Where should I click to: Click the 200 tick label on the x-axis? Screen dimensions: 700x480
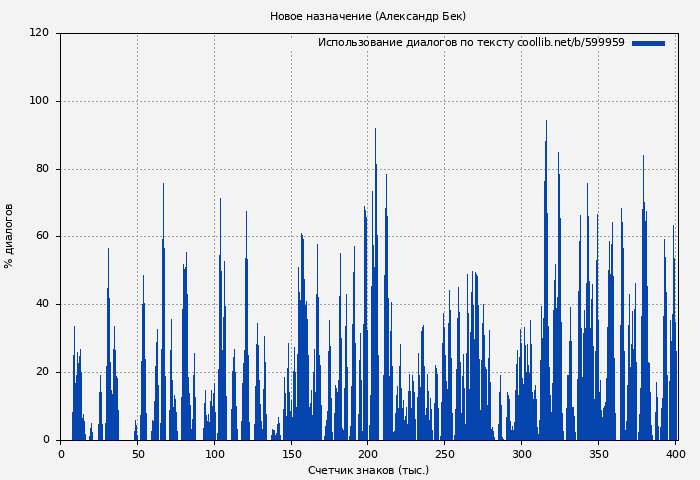point(368,454)
